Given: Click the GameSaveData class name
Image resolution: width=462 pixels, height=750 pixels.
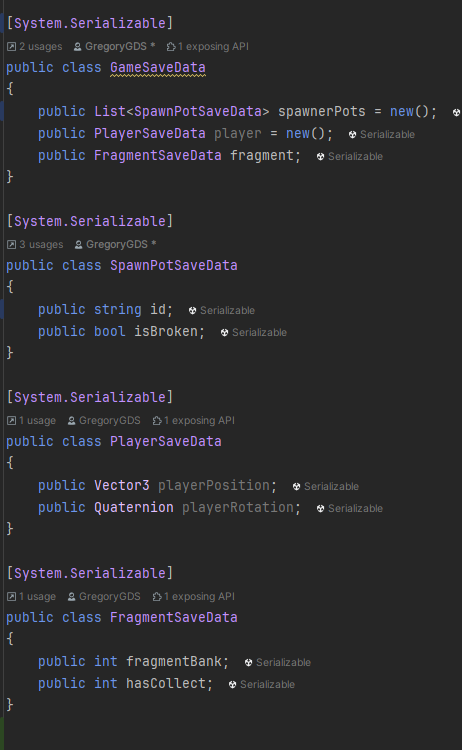Looking at the screenshot, I should coord(158,67).
